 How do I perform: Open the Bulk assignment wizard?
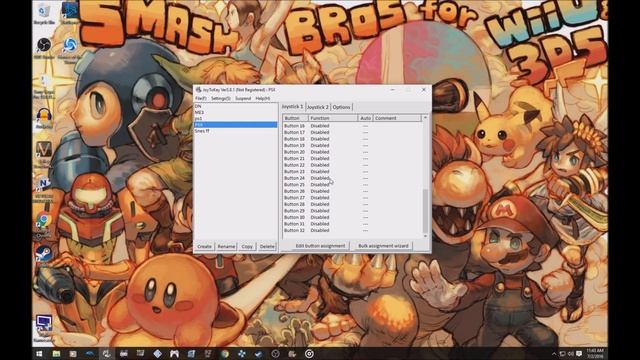[x=383, y=246]
